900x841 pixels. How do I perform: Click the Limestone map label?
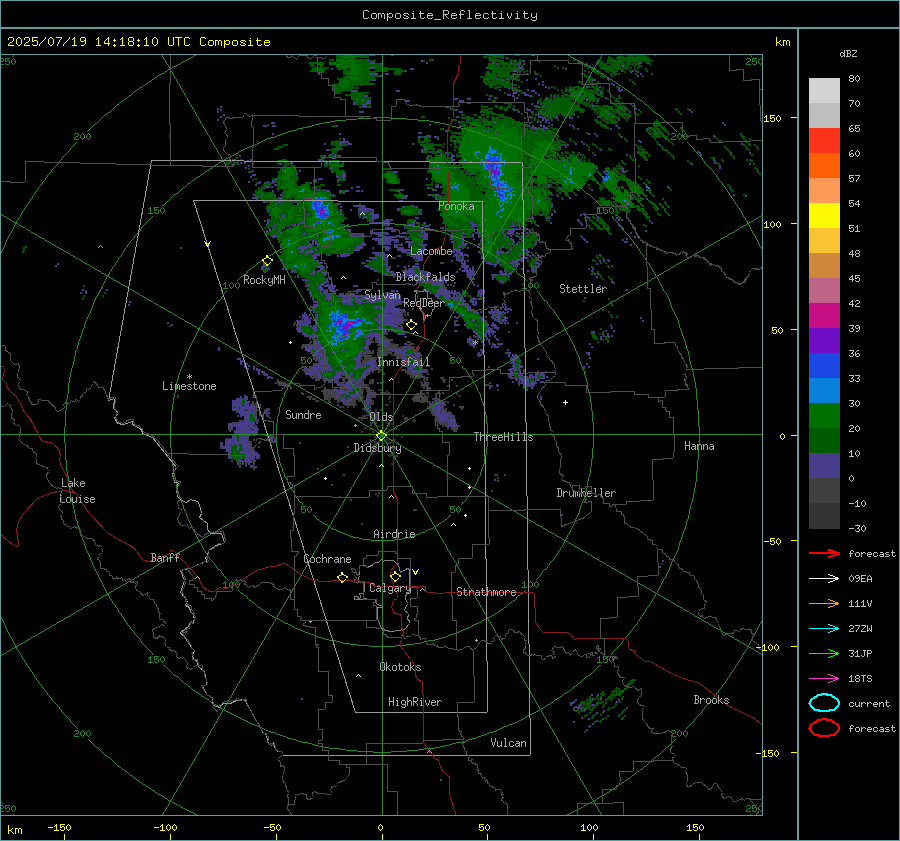tap(189, 386)
